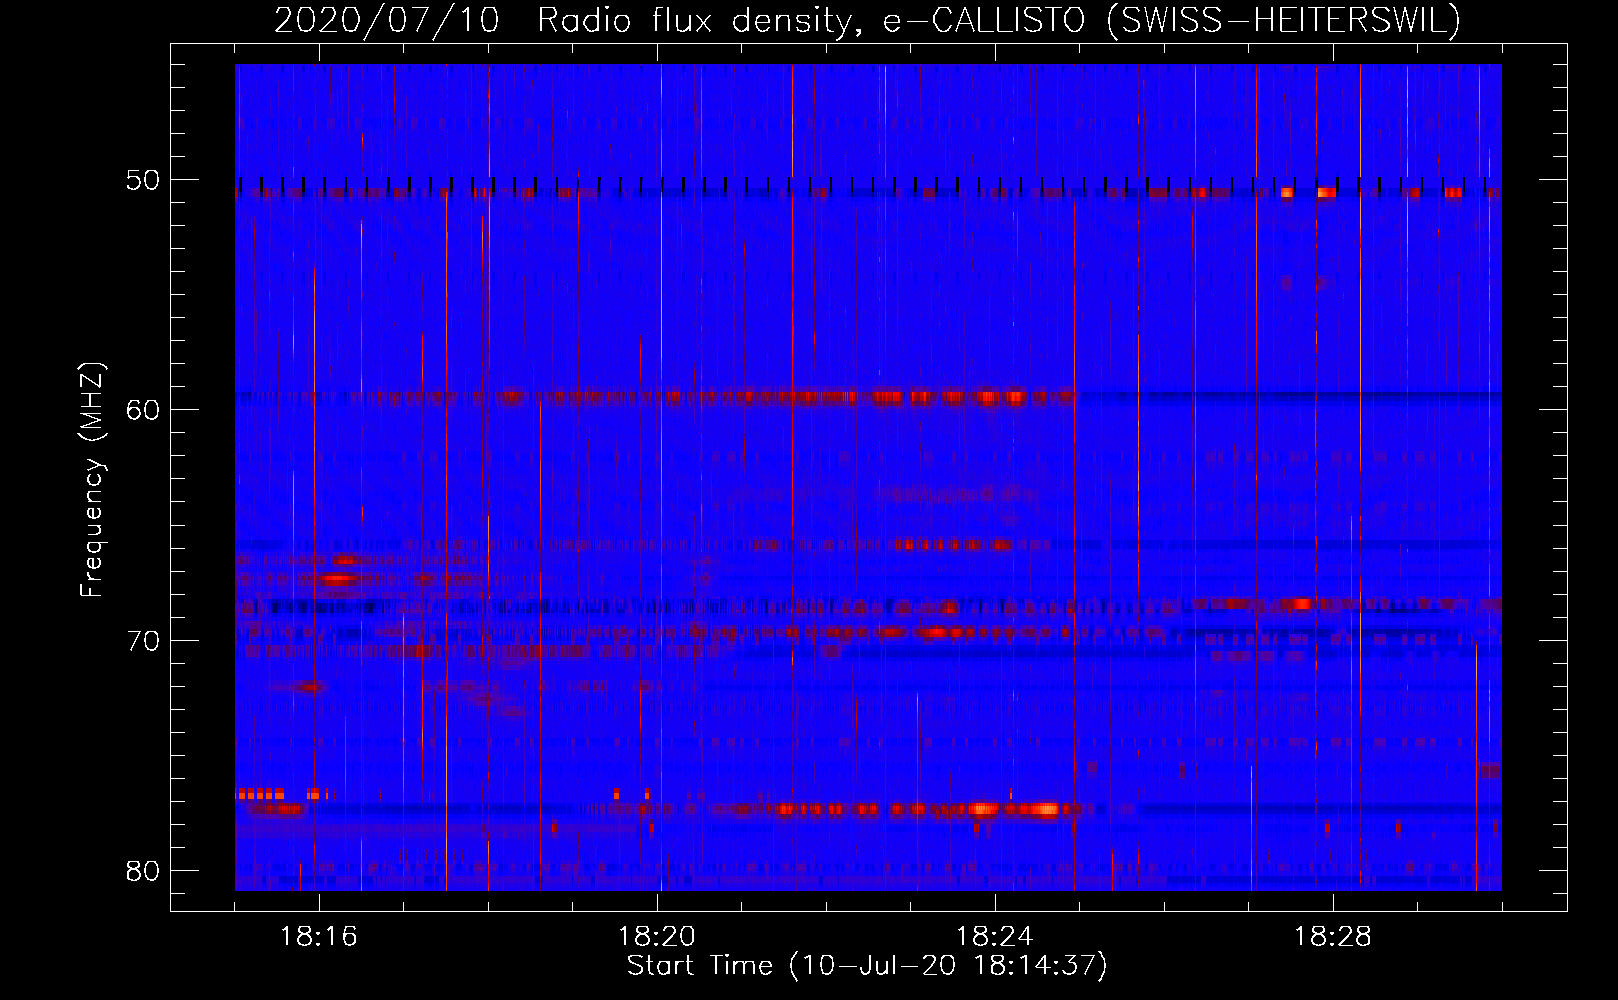Click the 60 frequency tick label
The height and width of the screenshot is (1000, 1618).
pos(144,410)
